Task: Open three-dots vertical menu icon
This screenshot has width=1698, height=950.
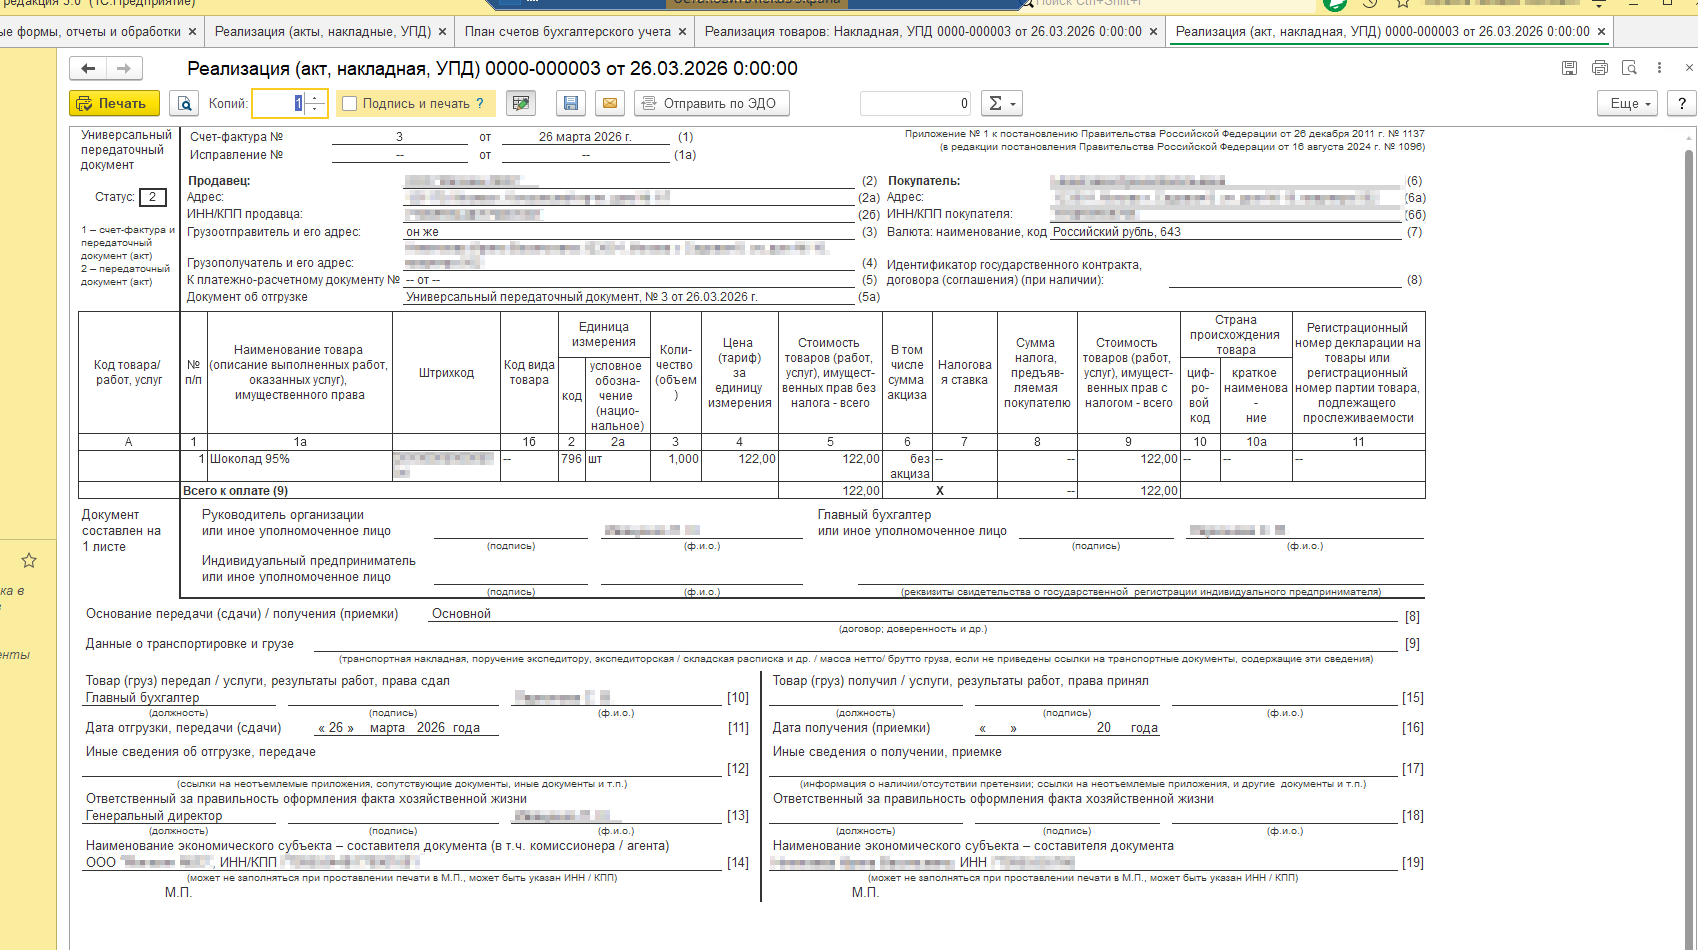Action: click(x=1659, y=68)
